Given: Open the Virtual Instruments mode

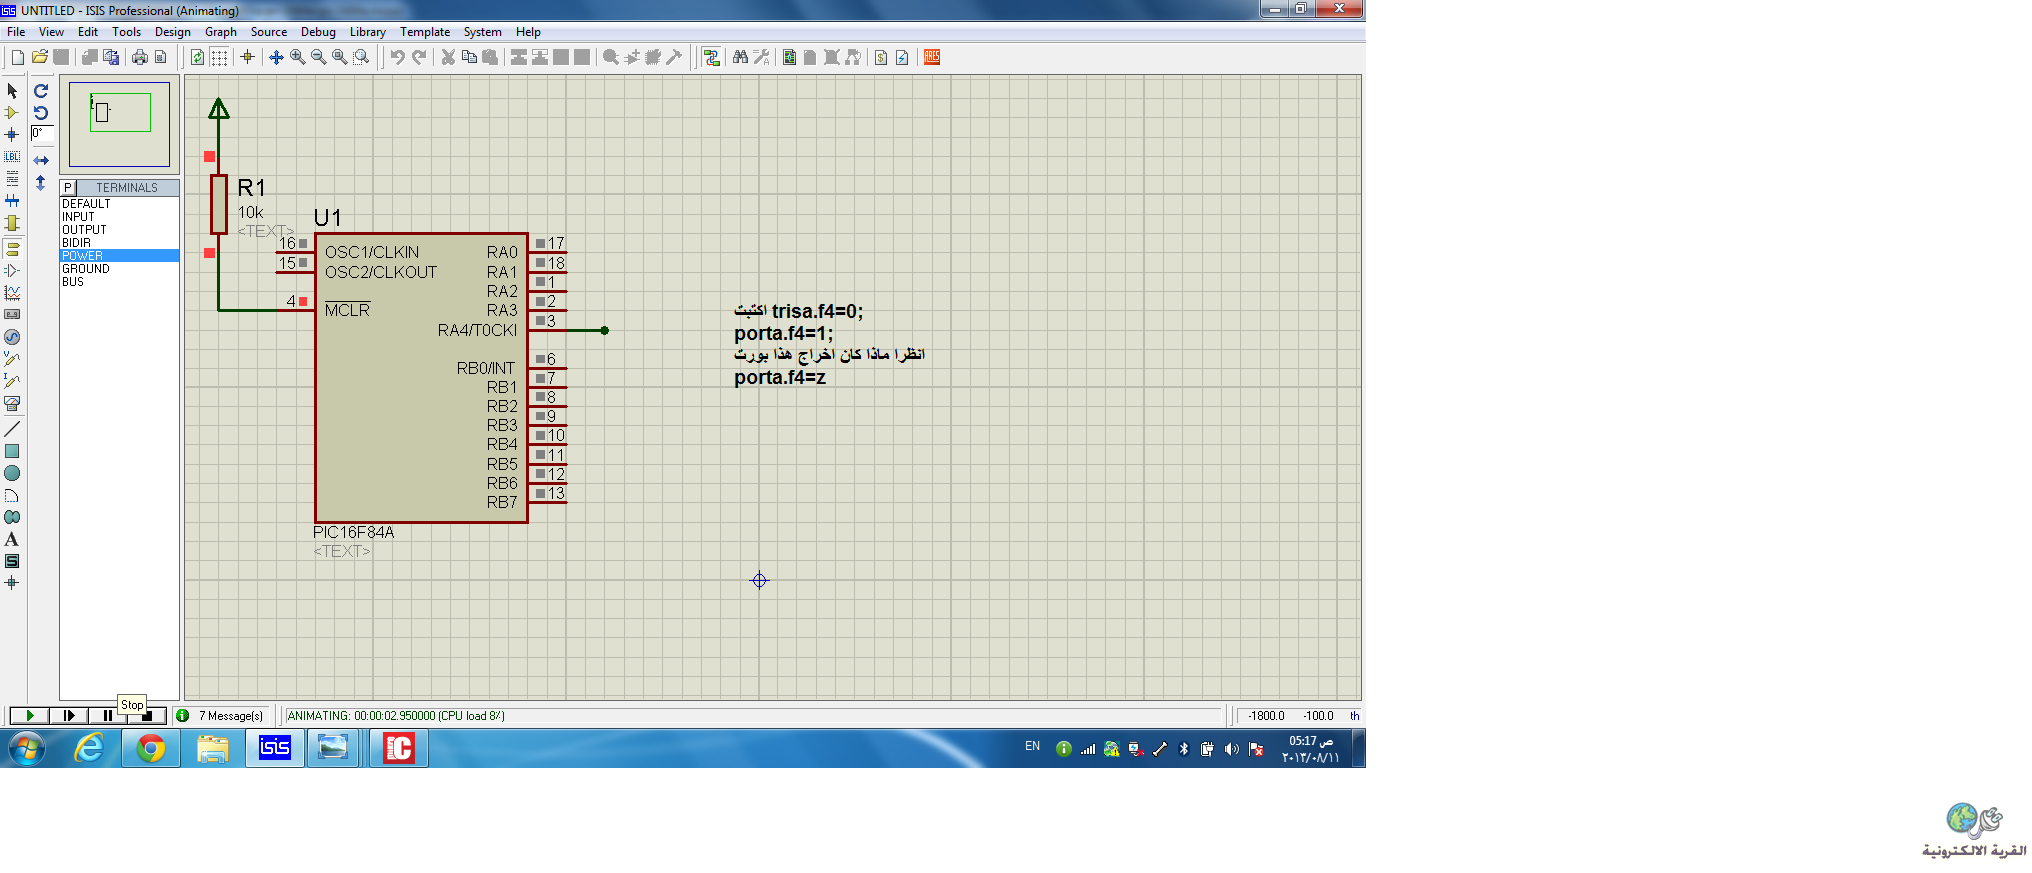Looking at the screenshot, I should tap(12, 404).
